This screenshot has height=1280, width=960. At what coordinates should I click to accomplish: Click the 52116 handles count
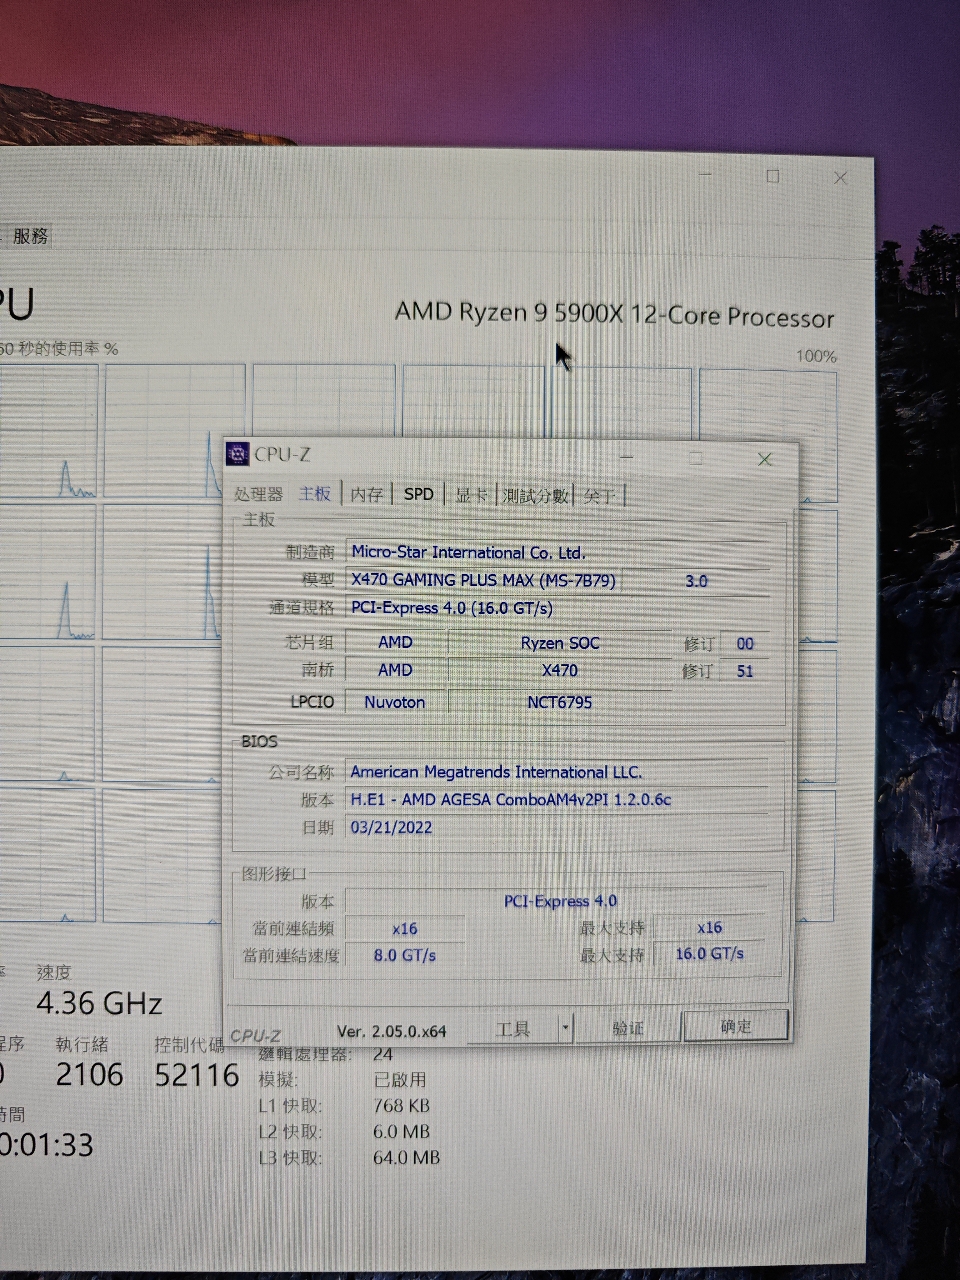pos(197,1075)
